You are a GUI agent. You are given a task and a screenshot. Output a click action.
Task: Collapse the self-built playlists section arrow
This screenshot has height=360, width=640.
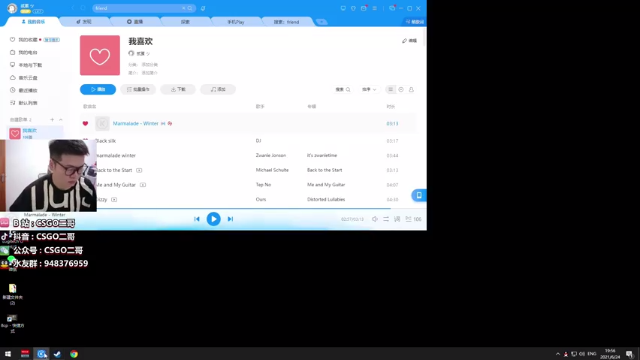click(61, 120)
